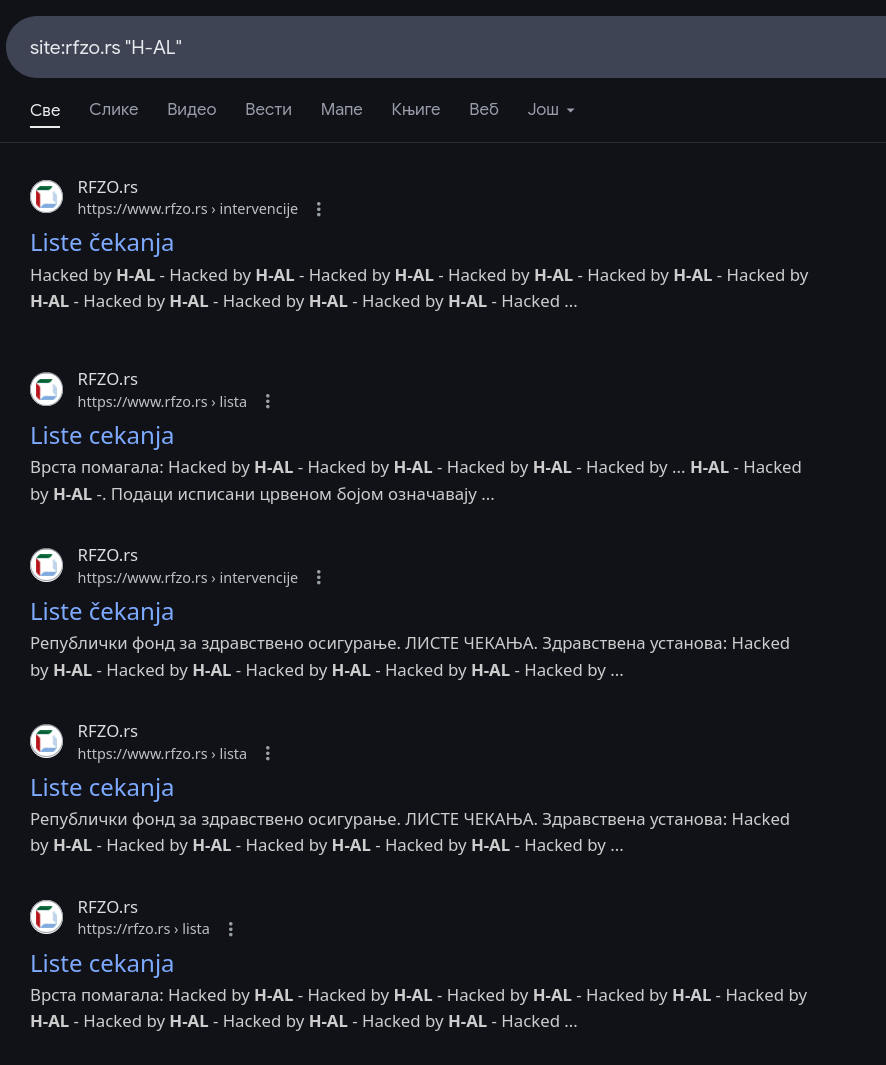
Task: Click URL https://www.rfzo.rs › intervencije of first result
Action: pyautogui.click(x=188, y=209)
